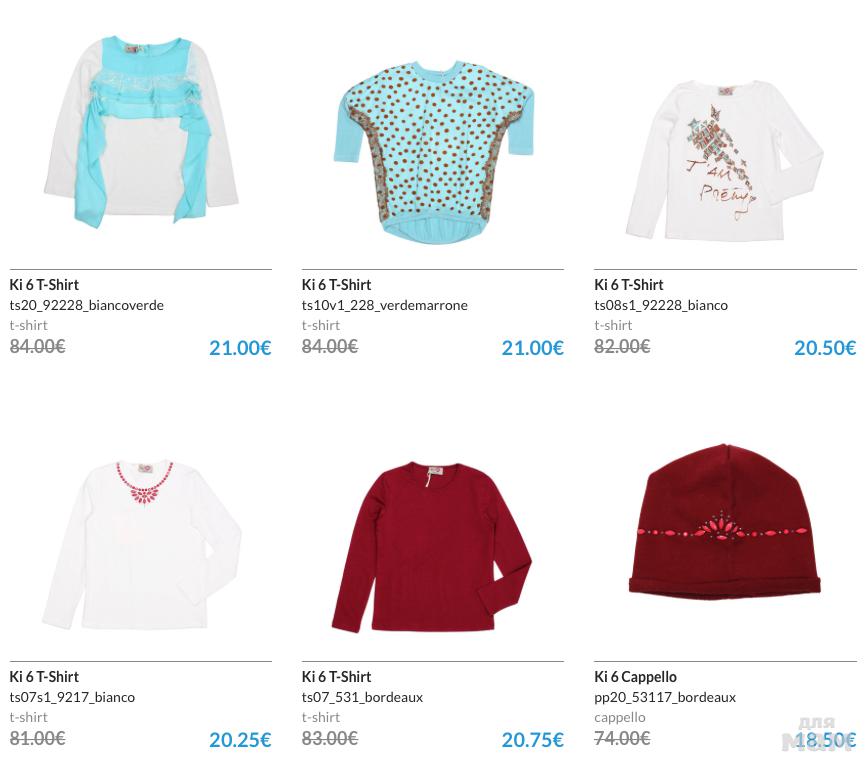Open the Ki 6 Cappello product title

[x=635, y=677]
